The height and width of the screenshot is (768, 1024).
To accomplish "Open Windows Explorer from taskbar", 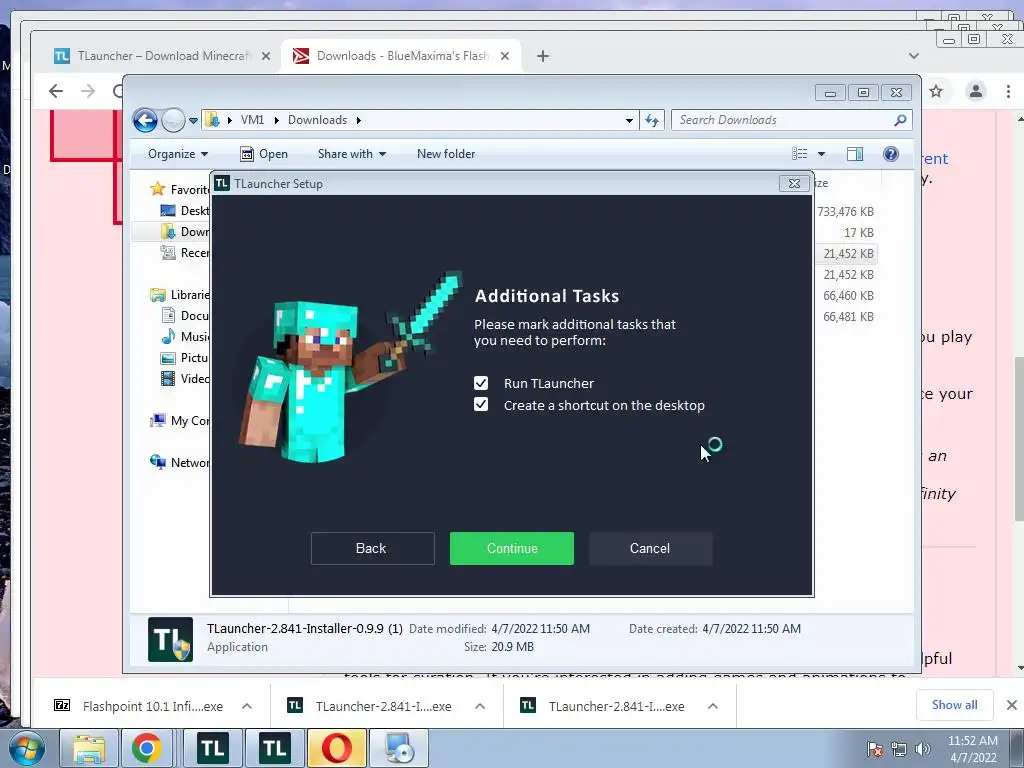I will coord(89,748).
